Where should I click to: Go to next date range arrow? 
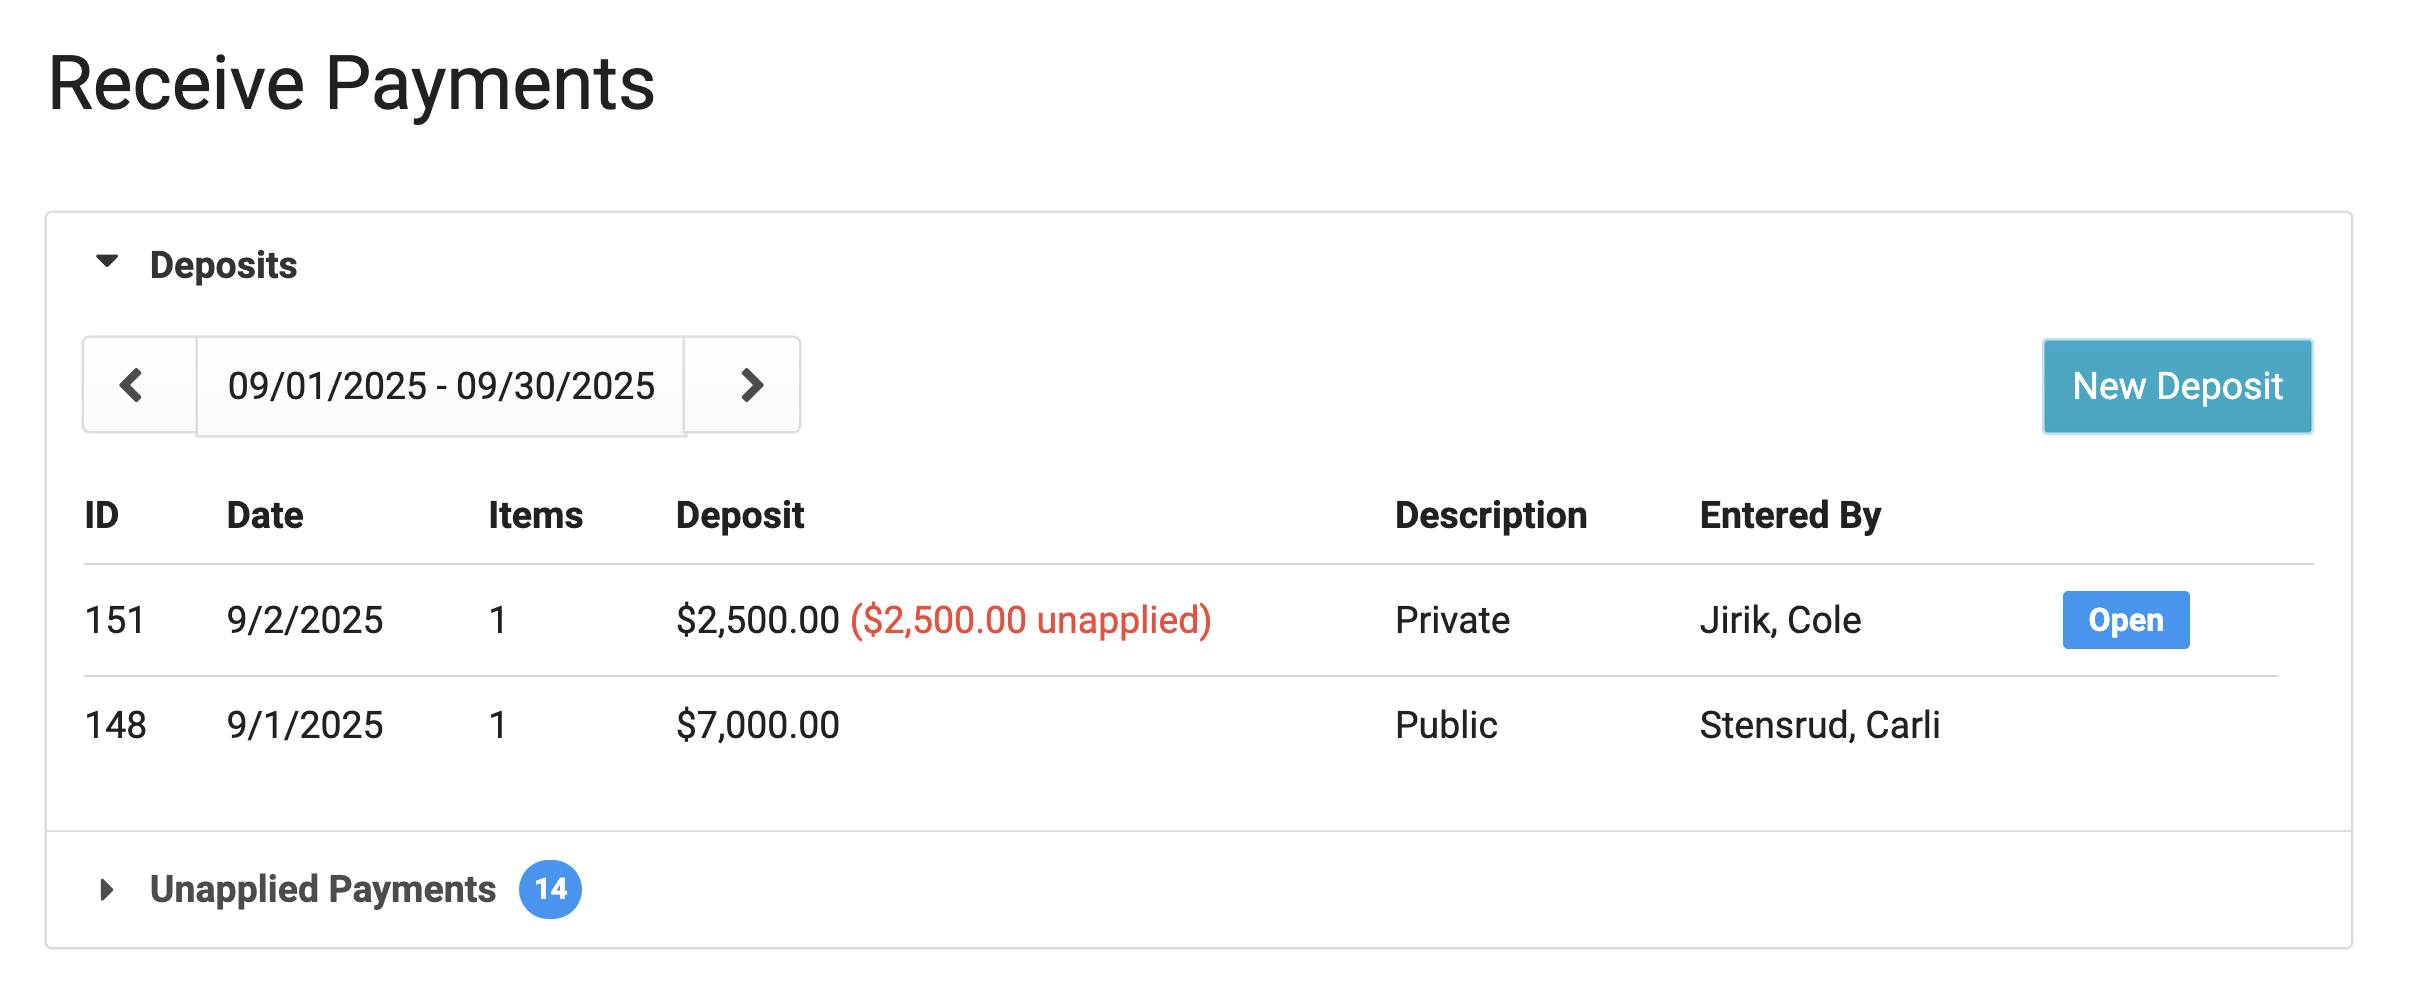pos(751,385)
